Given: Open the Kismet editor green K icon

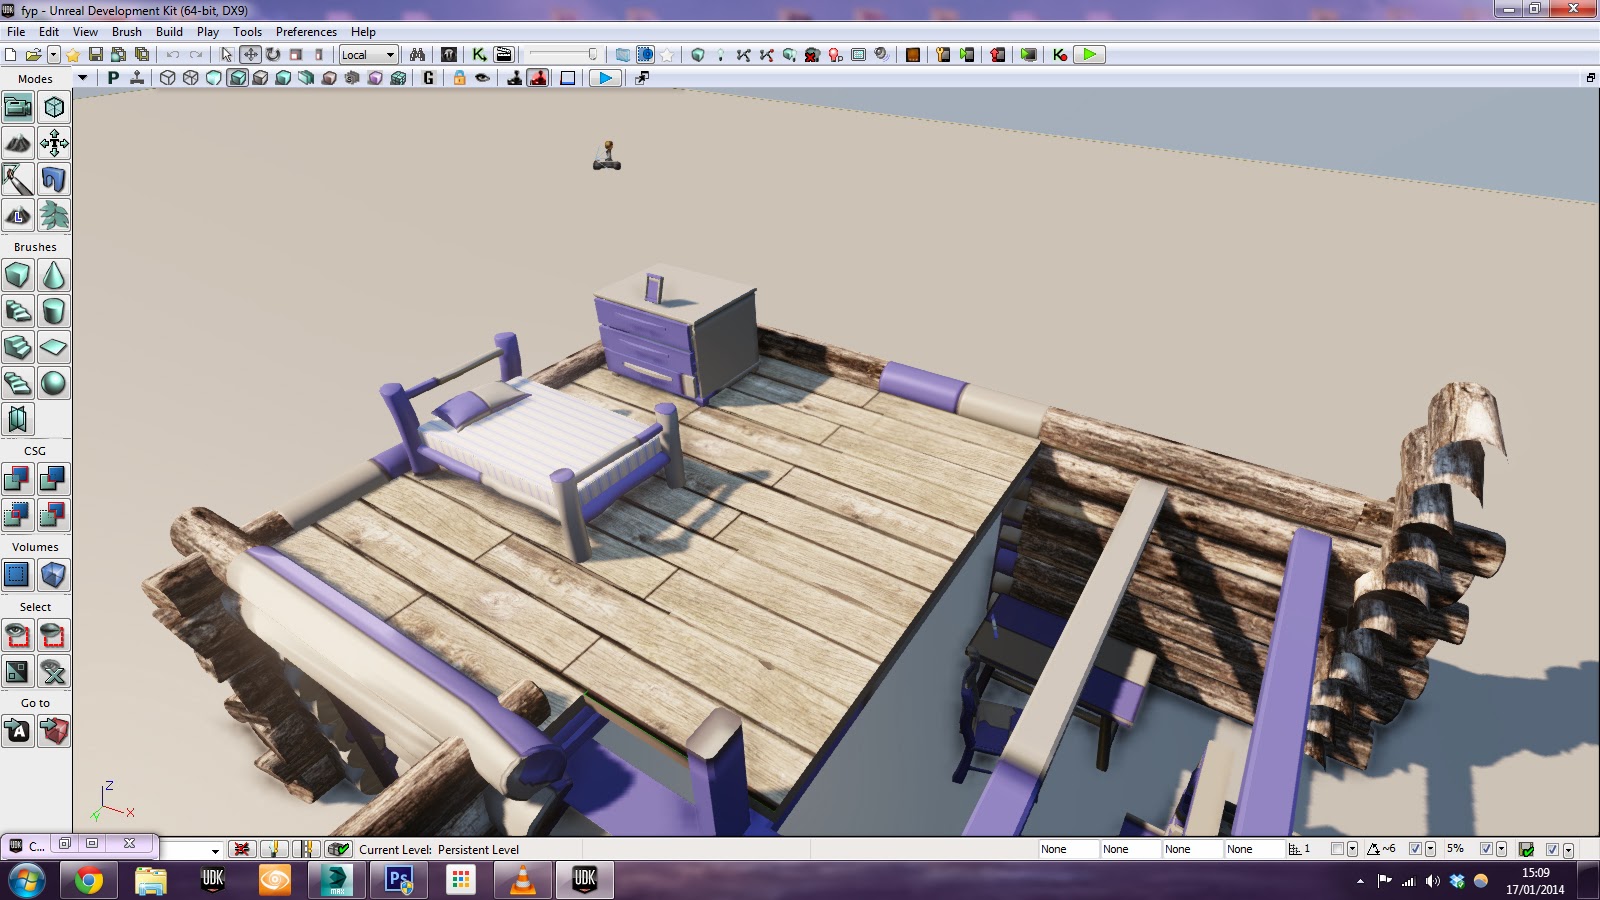Looking at the screenshot, I should (480, 55).
